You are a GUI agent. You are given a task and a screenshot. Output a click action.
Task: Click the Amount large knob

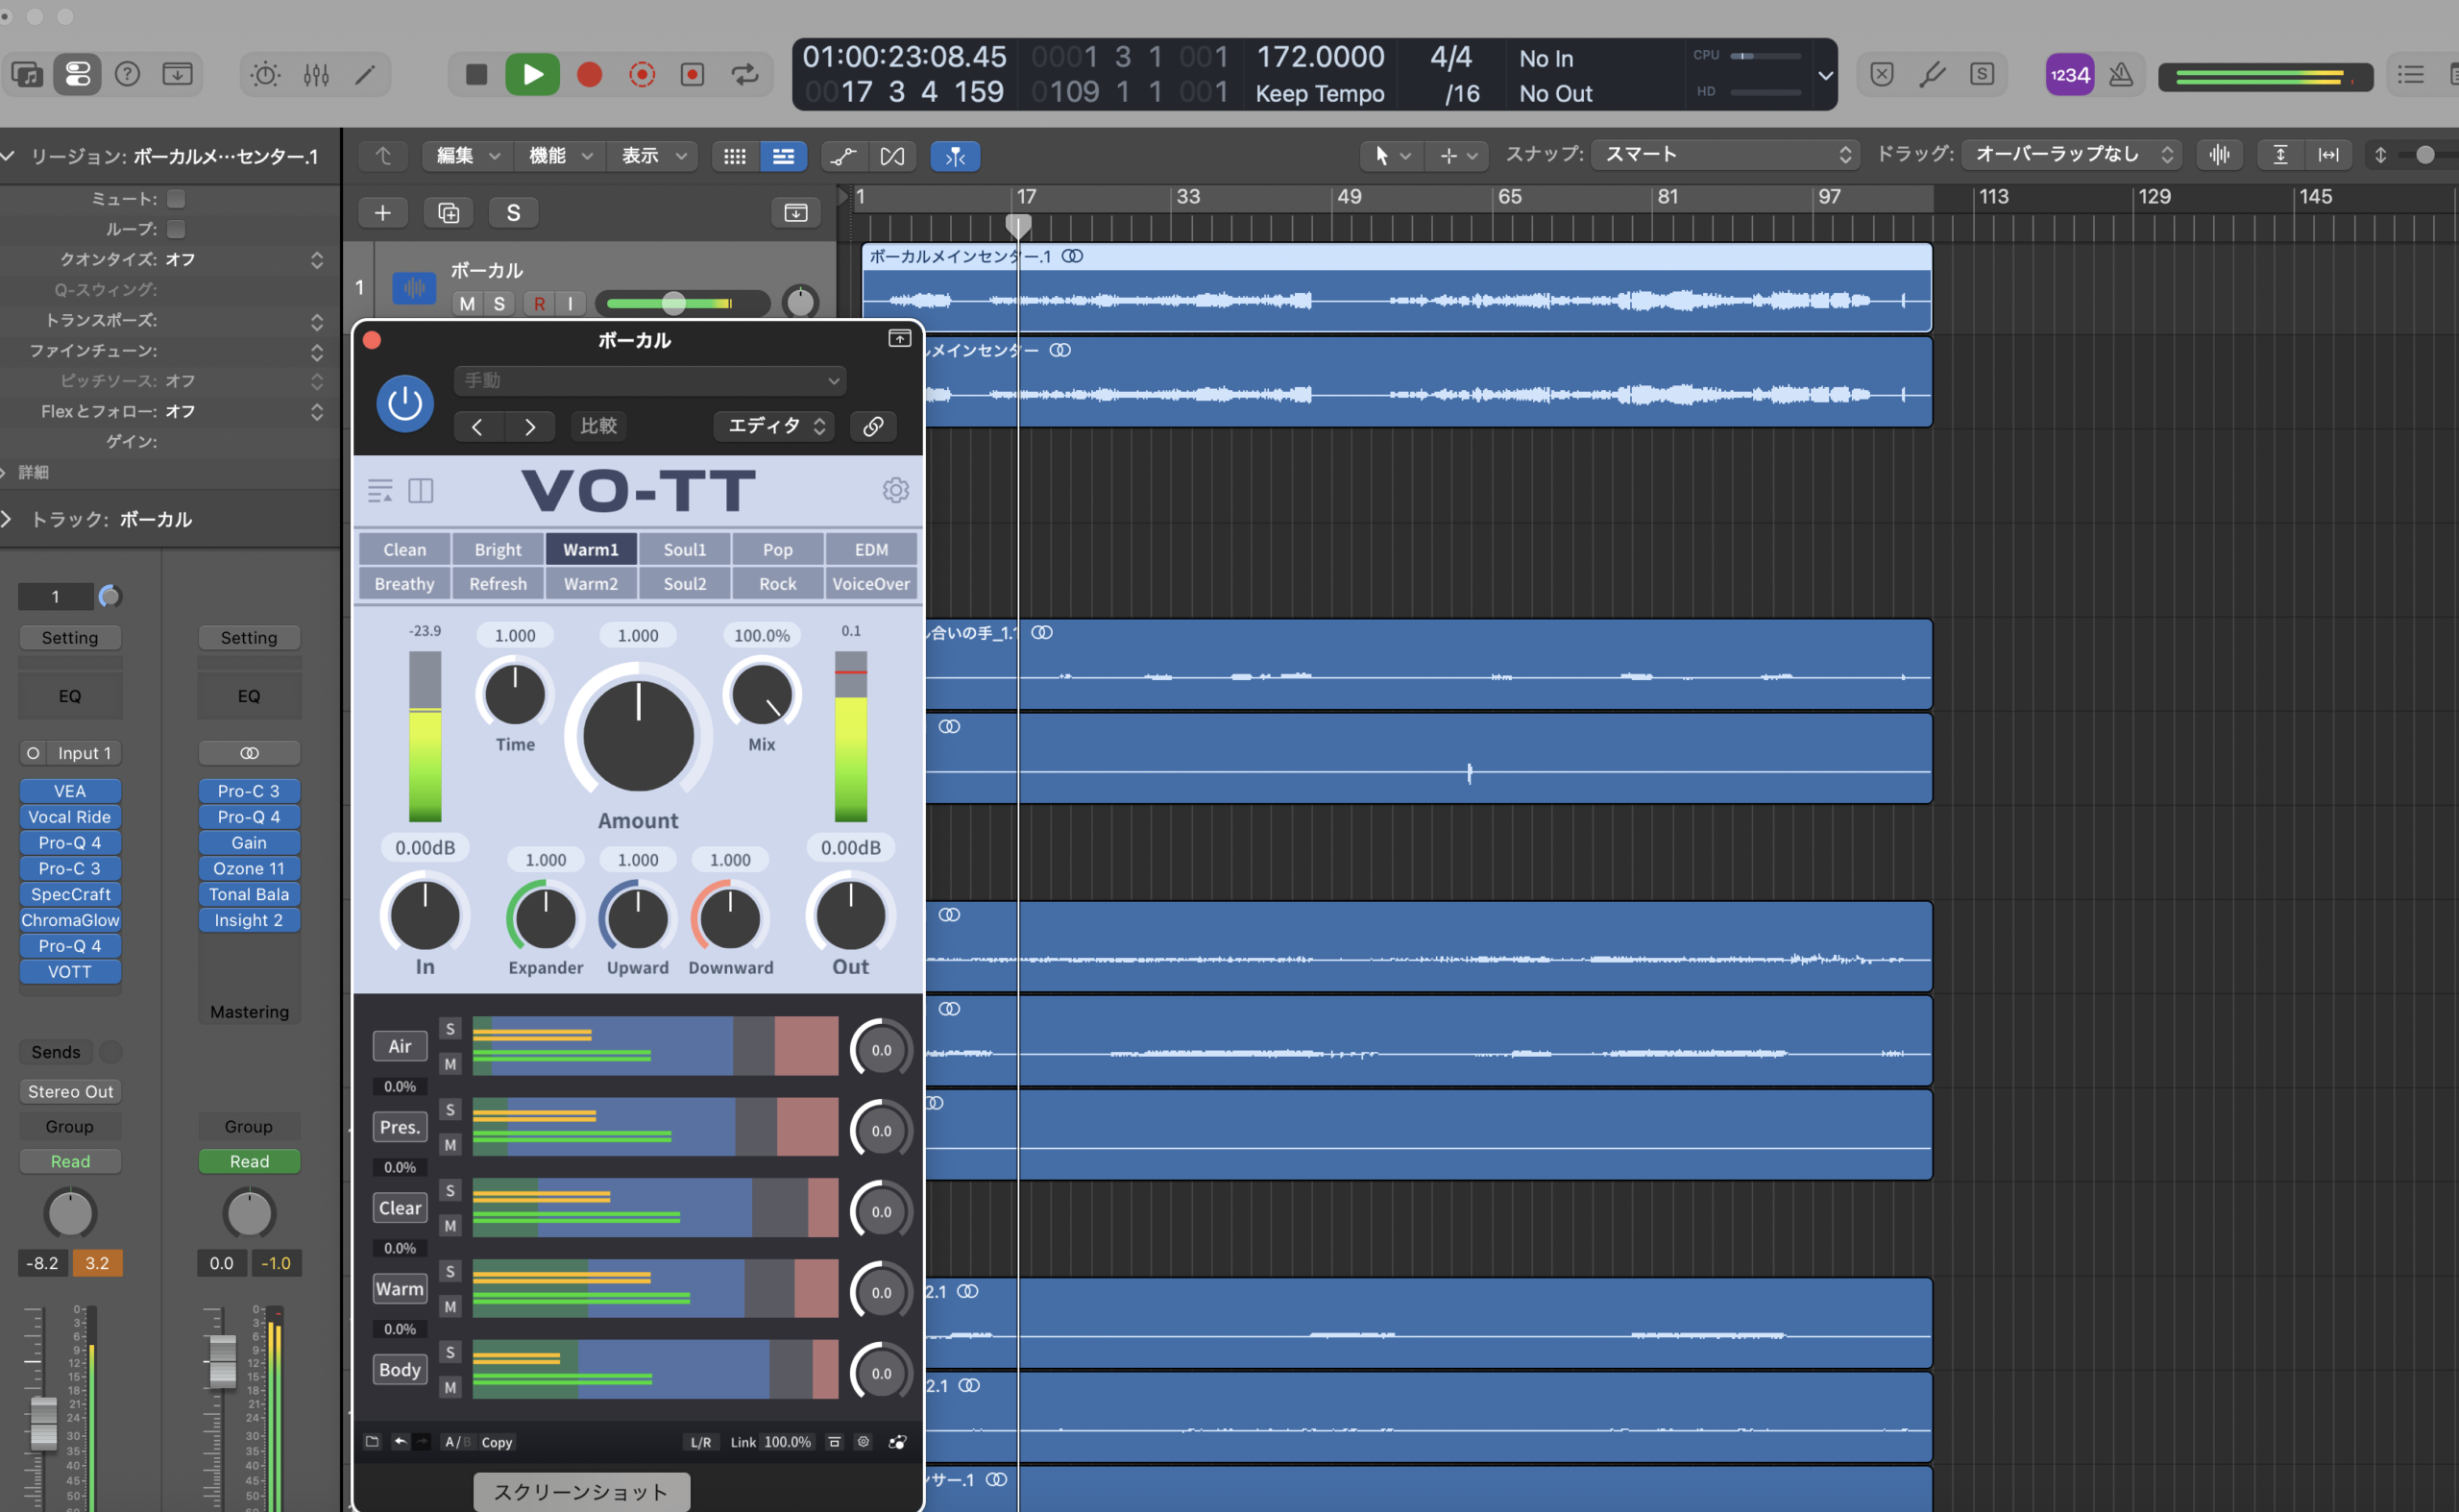[x=638, y=734]
